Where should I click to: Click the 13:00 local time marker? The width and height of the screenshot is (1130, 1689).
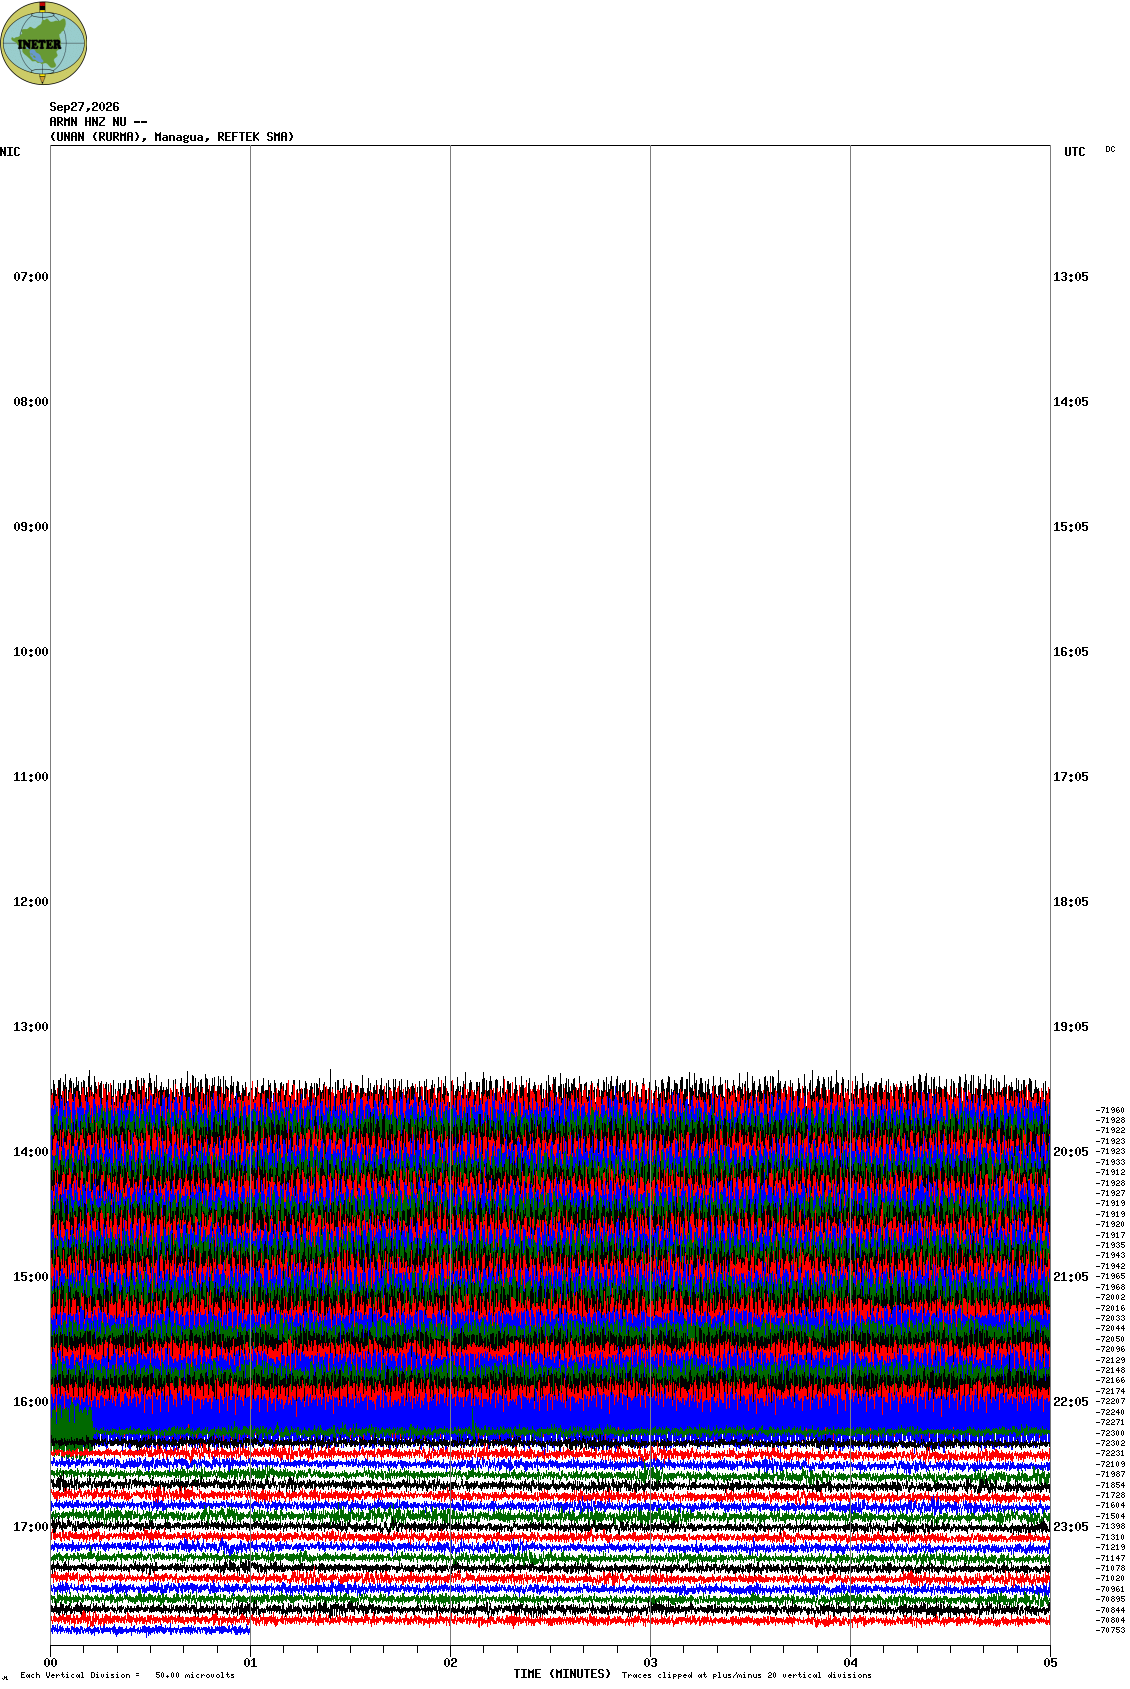click(31, 1027)
